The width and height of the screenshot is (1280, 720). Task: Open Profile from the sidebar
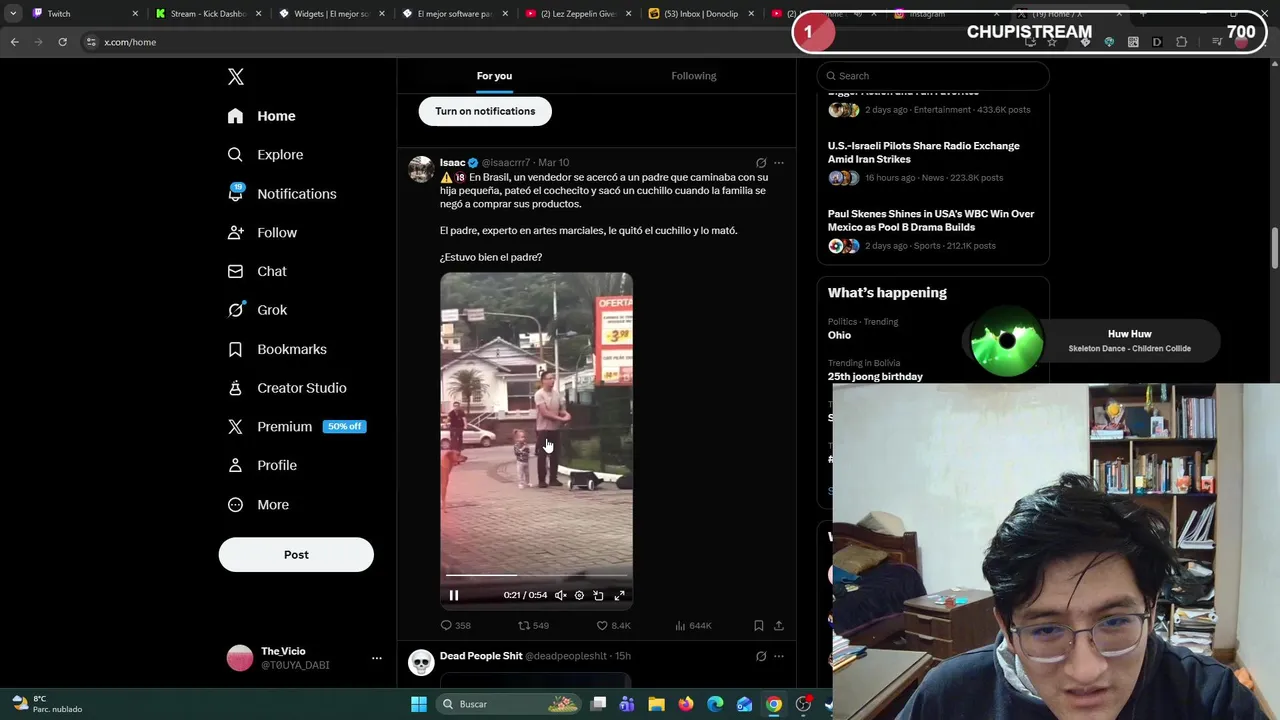coord(262,466)
